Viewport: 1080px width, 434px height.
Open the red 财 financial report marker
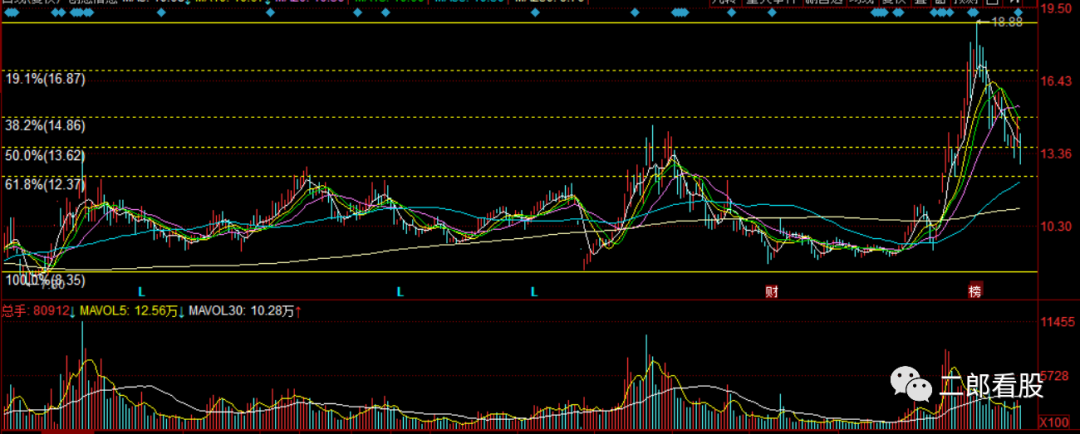coord(771,291)
